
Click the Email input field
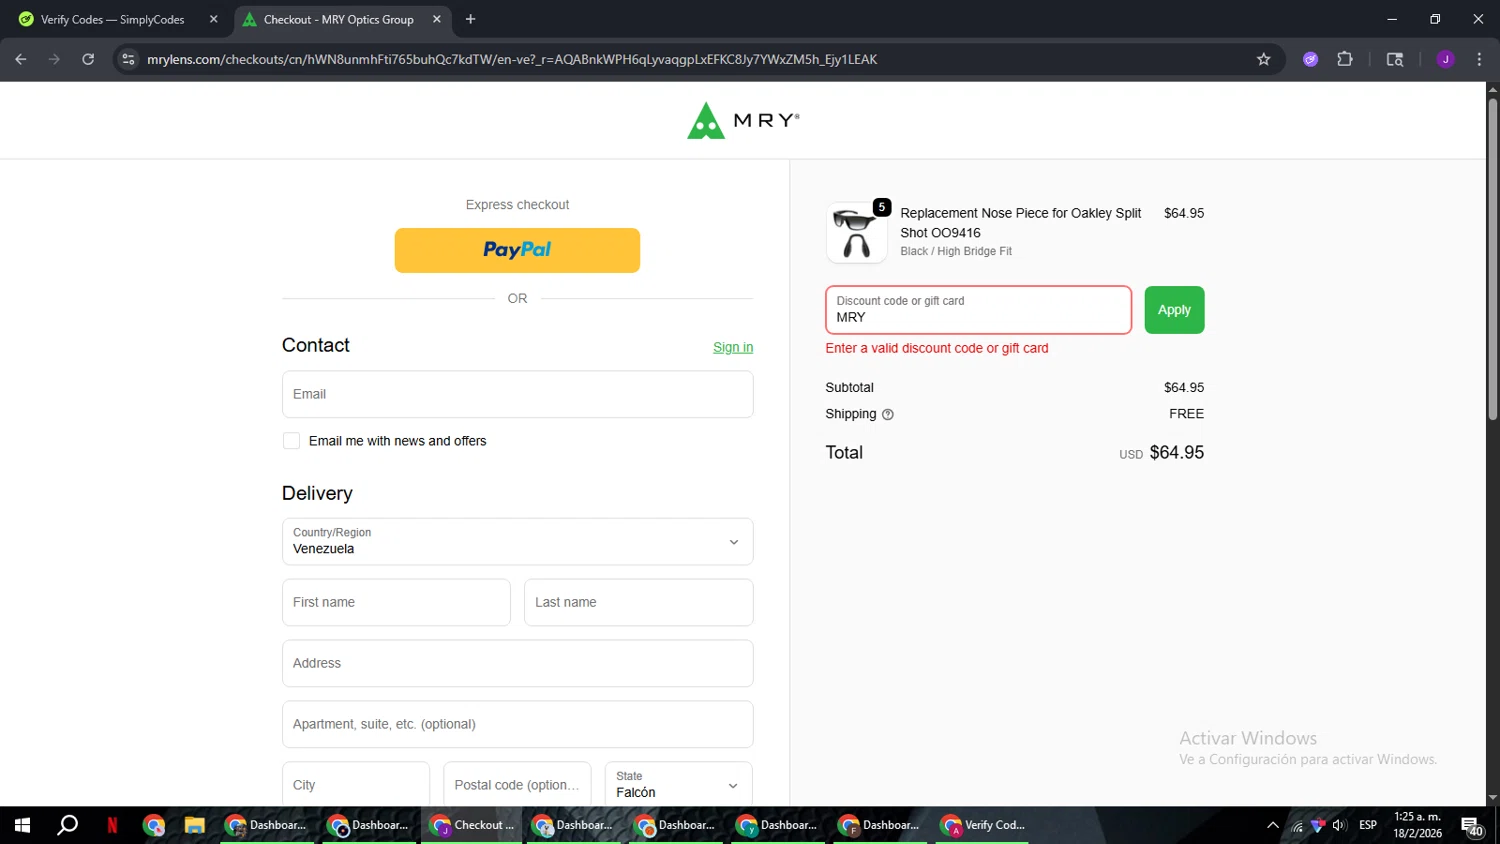coord(517,394)
